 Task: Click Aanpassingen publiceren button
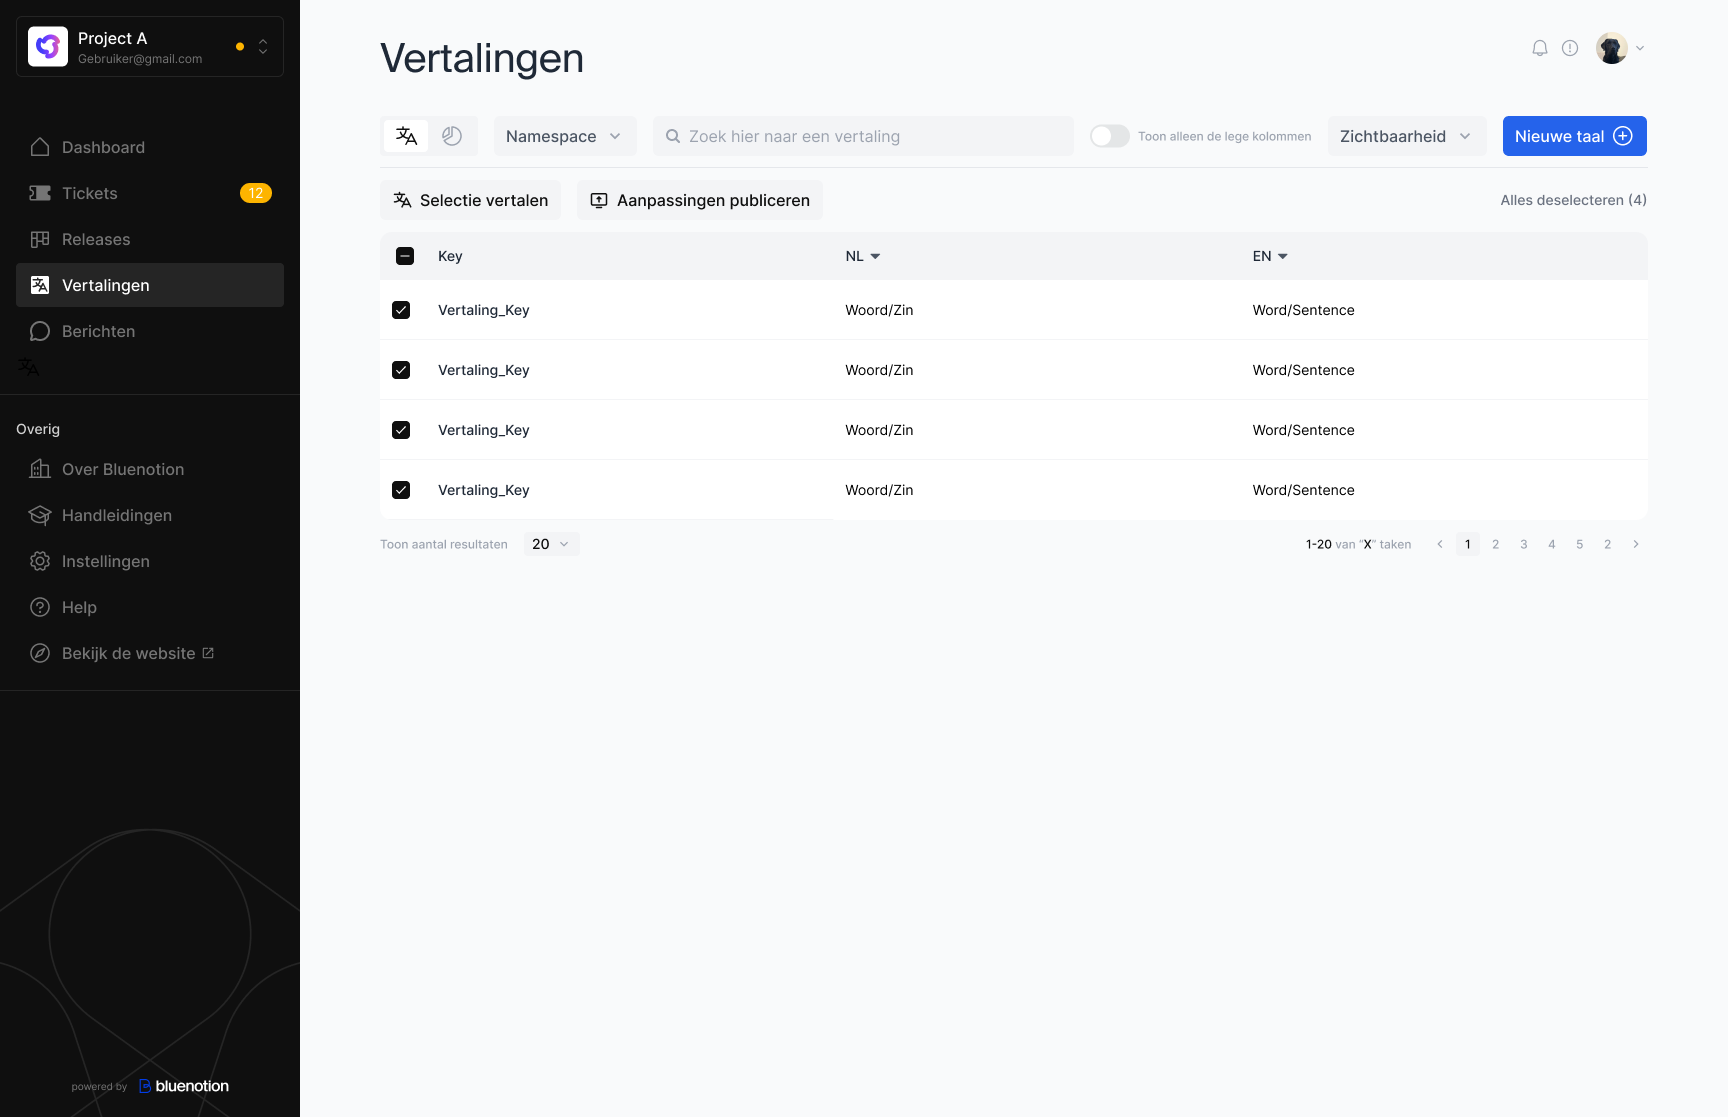pyautogui.click(x=699, y=200)
